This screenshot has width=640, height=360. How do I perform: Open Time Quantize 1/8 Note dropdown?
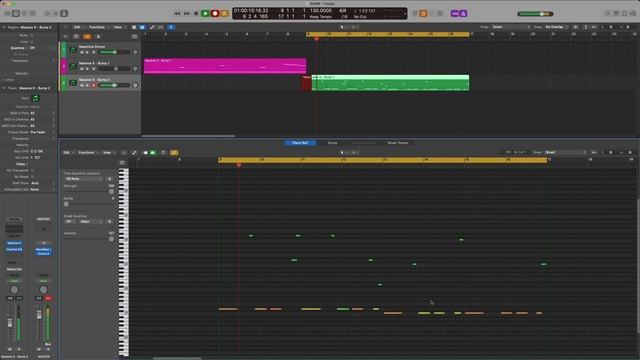[x=84, y=179]
